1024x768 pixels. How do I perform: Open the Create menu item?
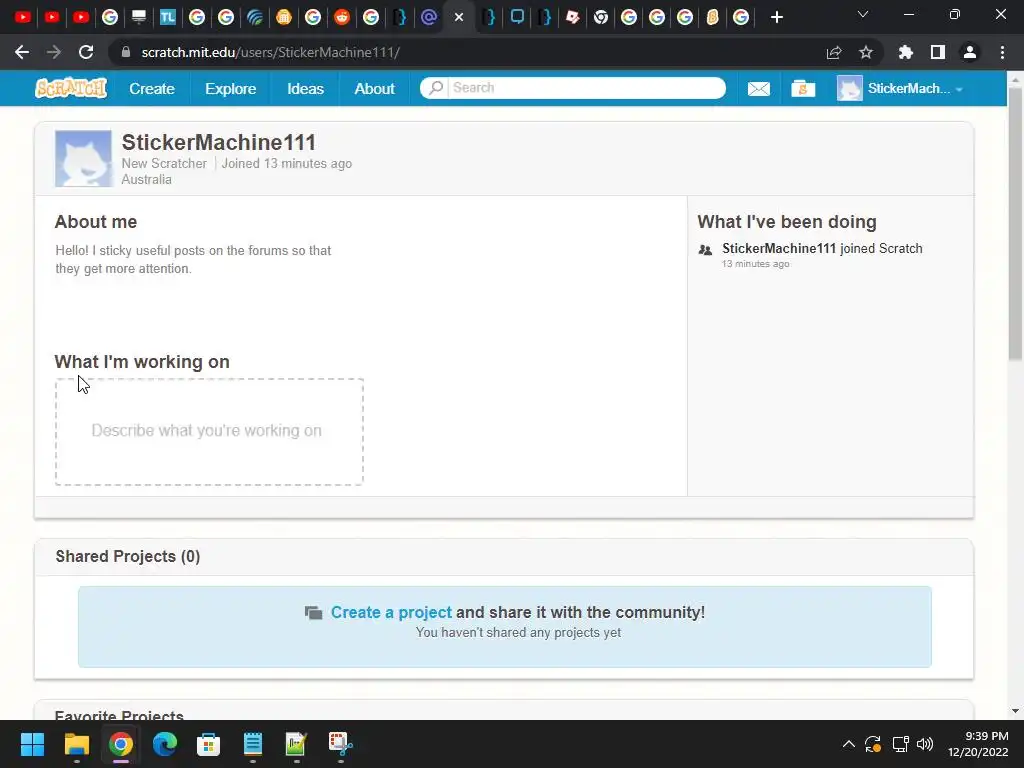pyautogui.click(x=152, y=88)
